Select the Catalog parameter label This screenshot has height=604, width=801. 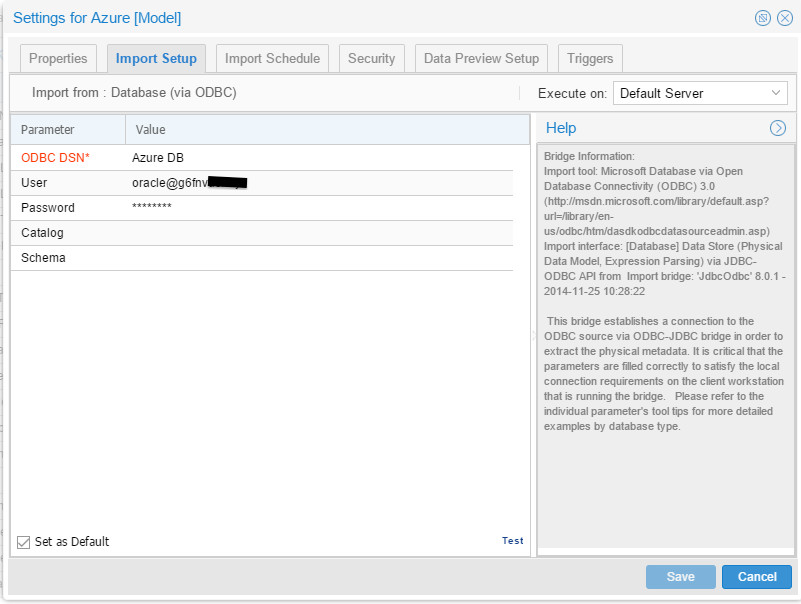point(42,233)
